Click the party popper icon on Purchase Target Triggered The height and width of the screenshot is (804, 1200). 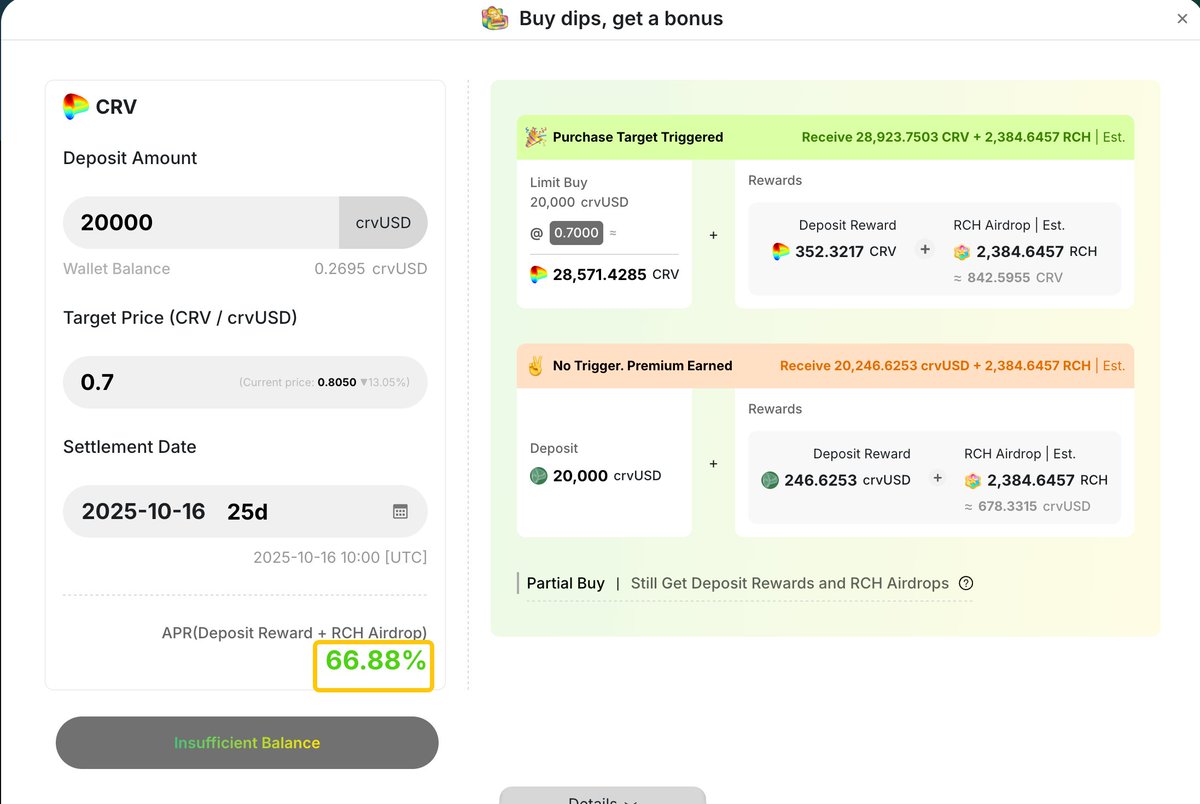536,137
